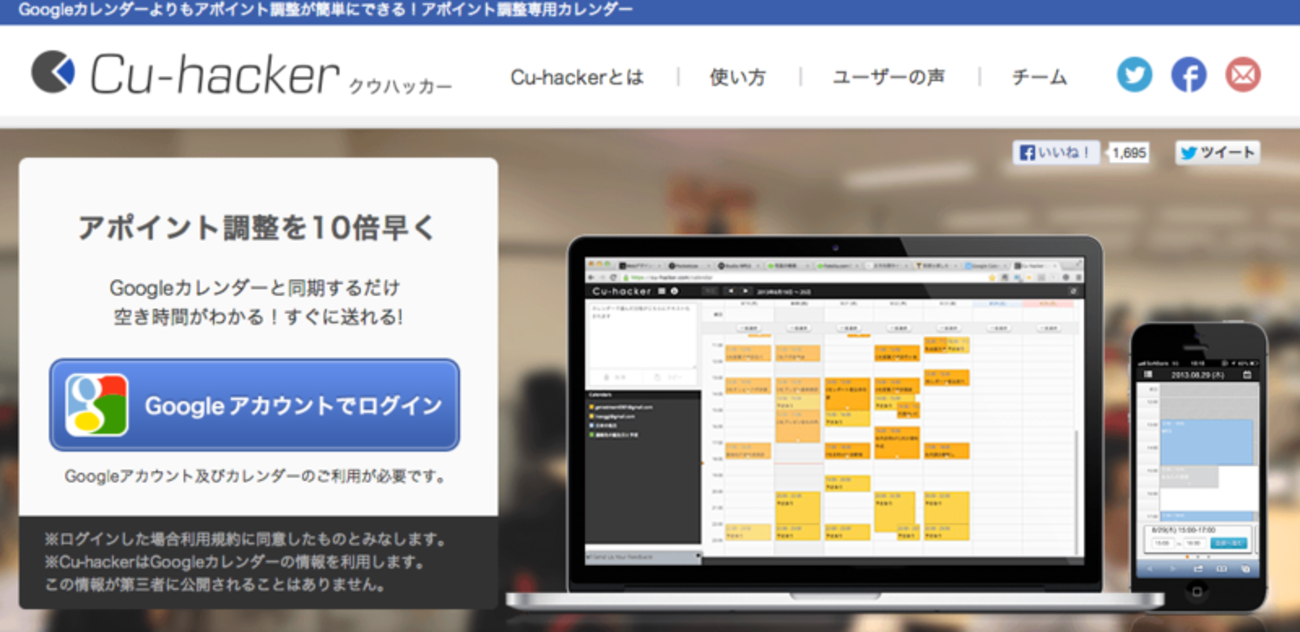Click the Cu-hackerはGoogleカレンダーの情報を利用します notice
Image resolution: width=1300 pixels, height=632 pixels.
[235, 561]
